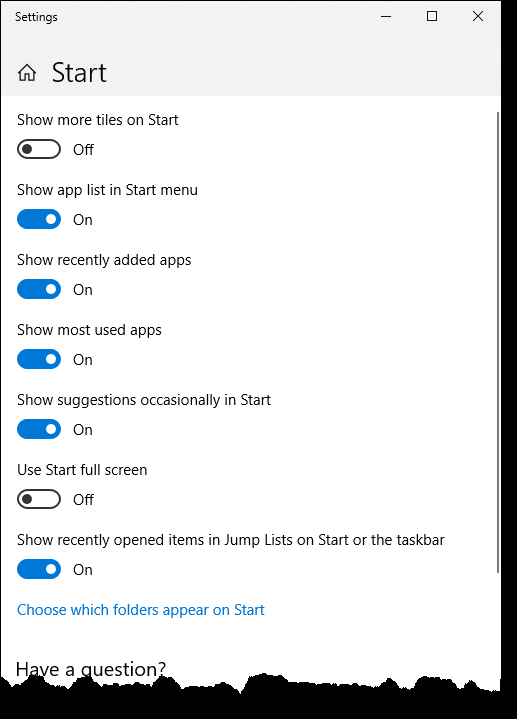The height and width of the screenshot is (719, 517).
Task: Click the Have a question? heading
Action: coord(91,669)
